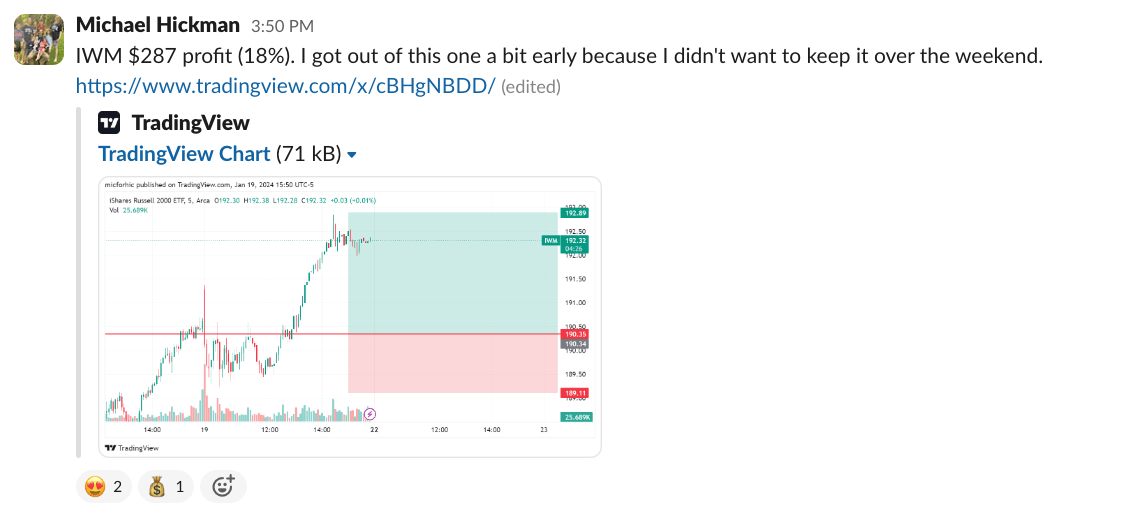This screenshot has width=1134, height=512.
Task: Toggle the heart-eyes emoji reaction
Action: click(x=104, y=486)
